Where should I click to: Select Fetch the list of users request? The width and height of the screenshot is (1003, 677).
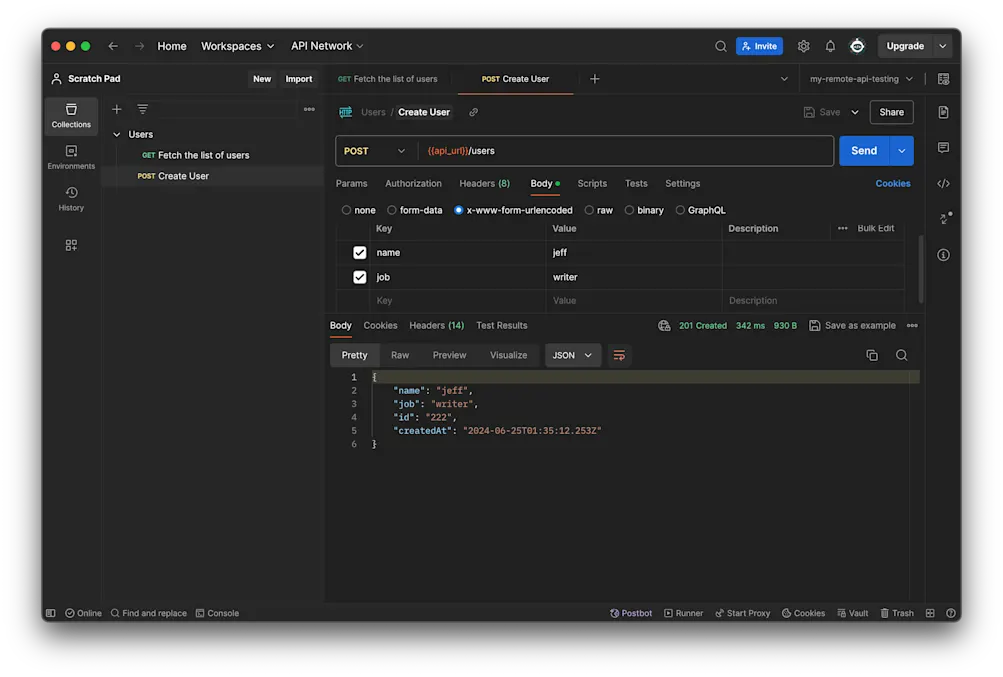(x=203, y=155)
